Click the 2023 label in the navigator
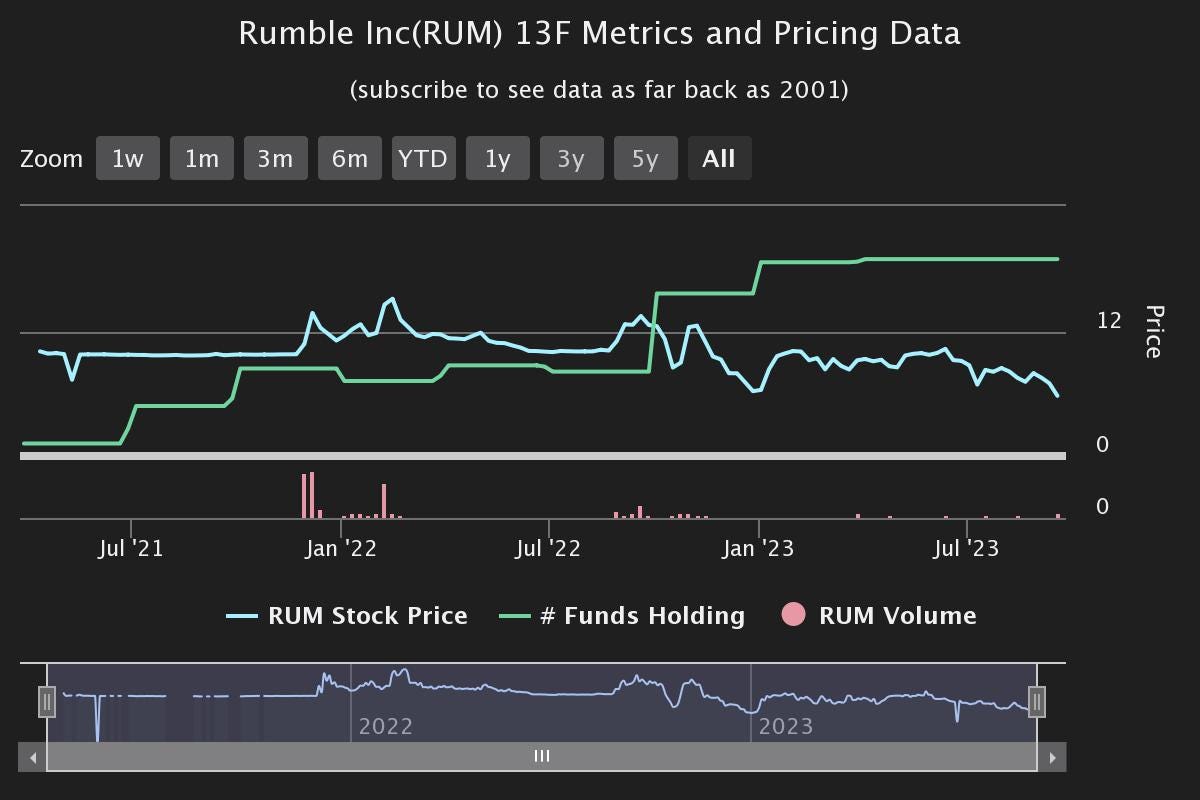The image size is (1200, 800). click(x=786, y=726)
